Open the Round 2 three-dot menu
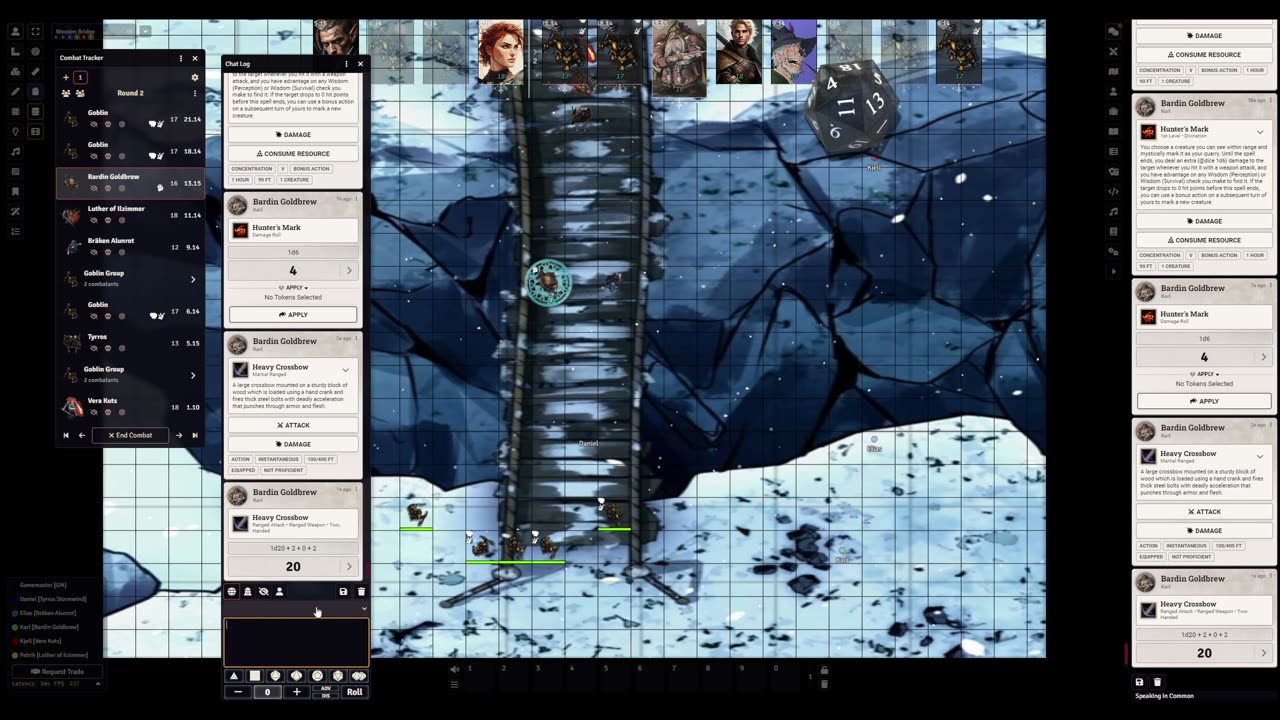 (x=195, y=93)
